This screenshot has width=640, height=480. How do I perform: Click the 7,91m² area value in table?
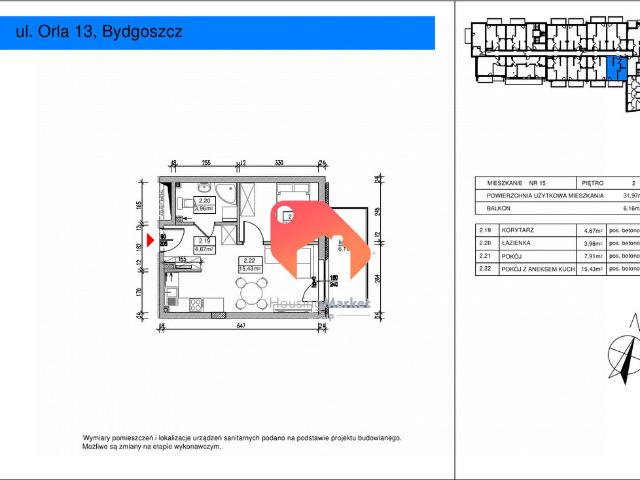click(x=592, y=256)
